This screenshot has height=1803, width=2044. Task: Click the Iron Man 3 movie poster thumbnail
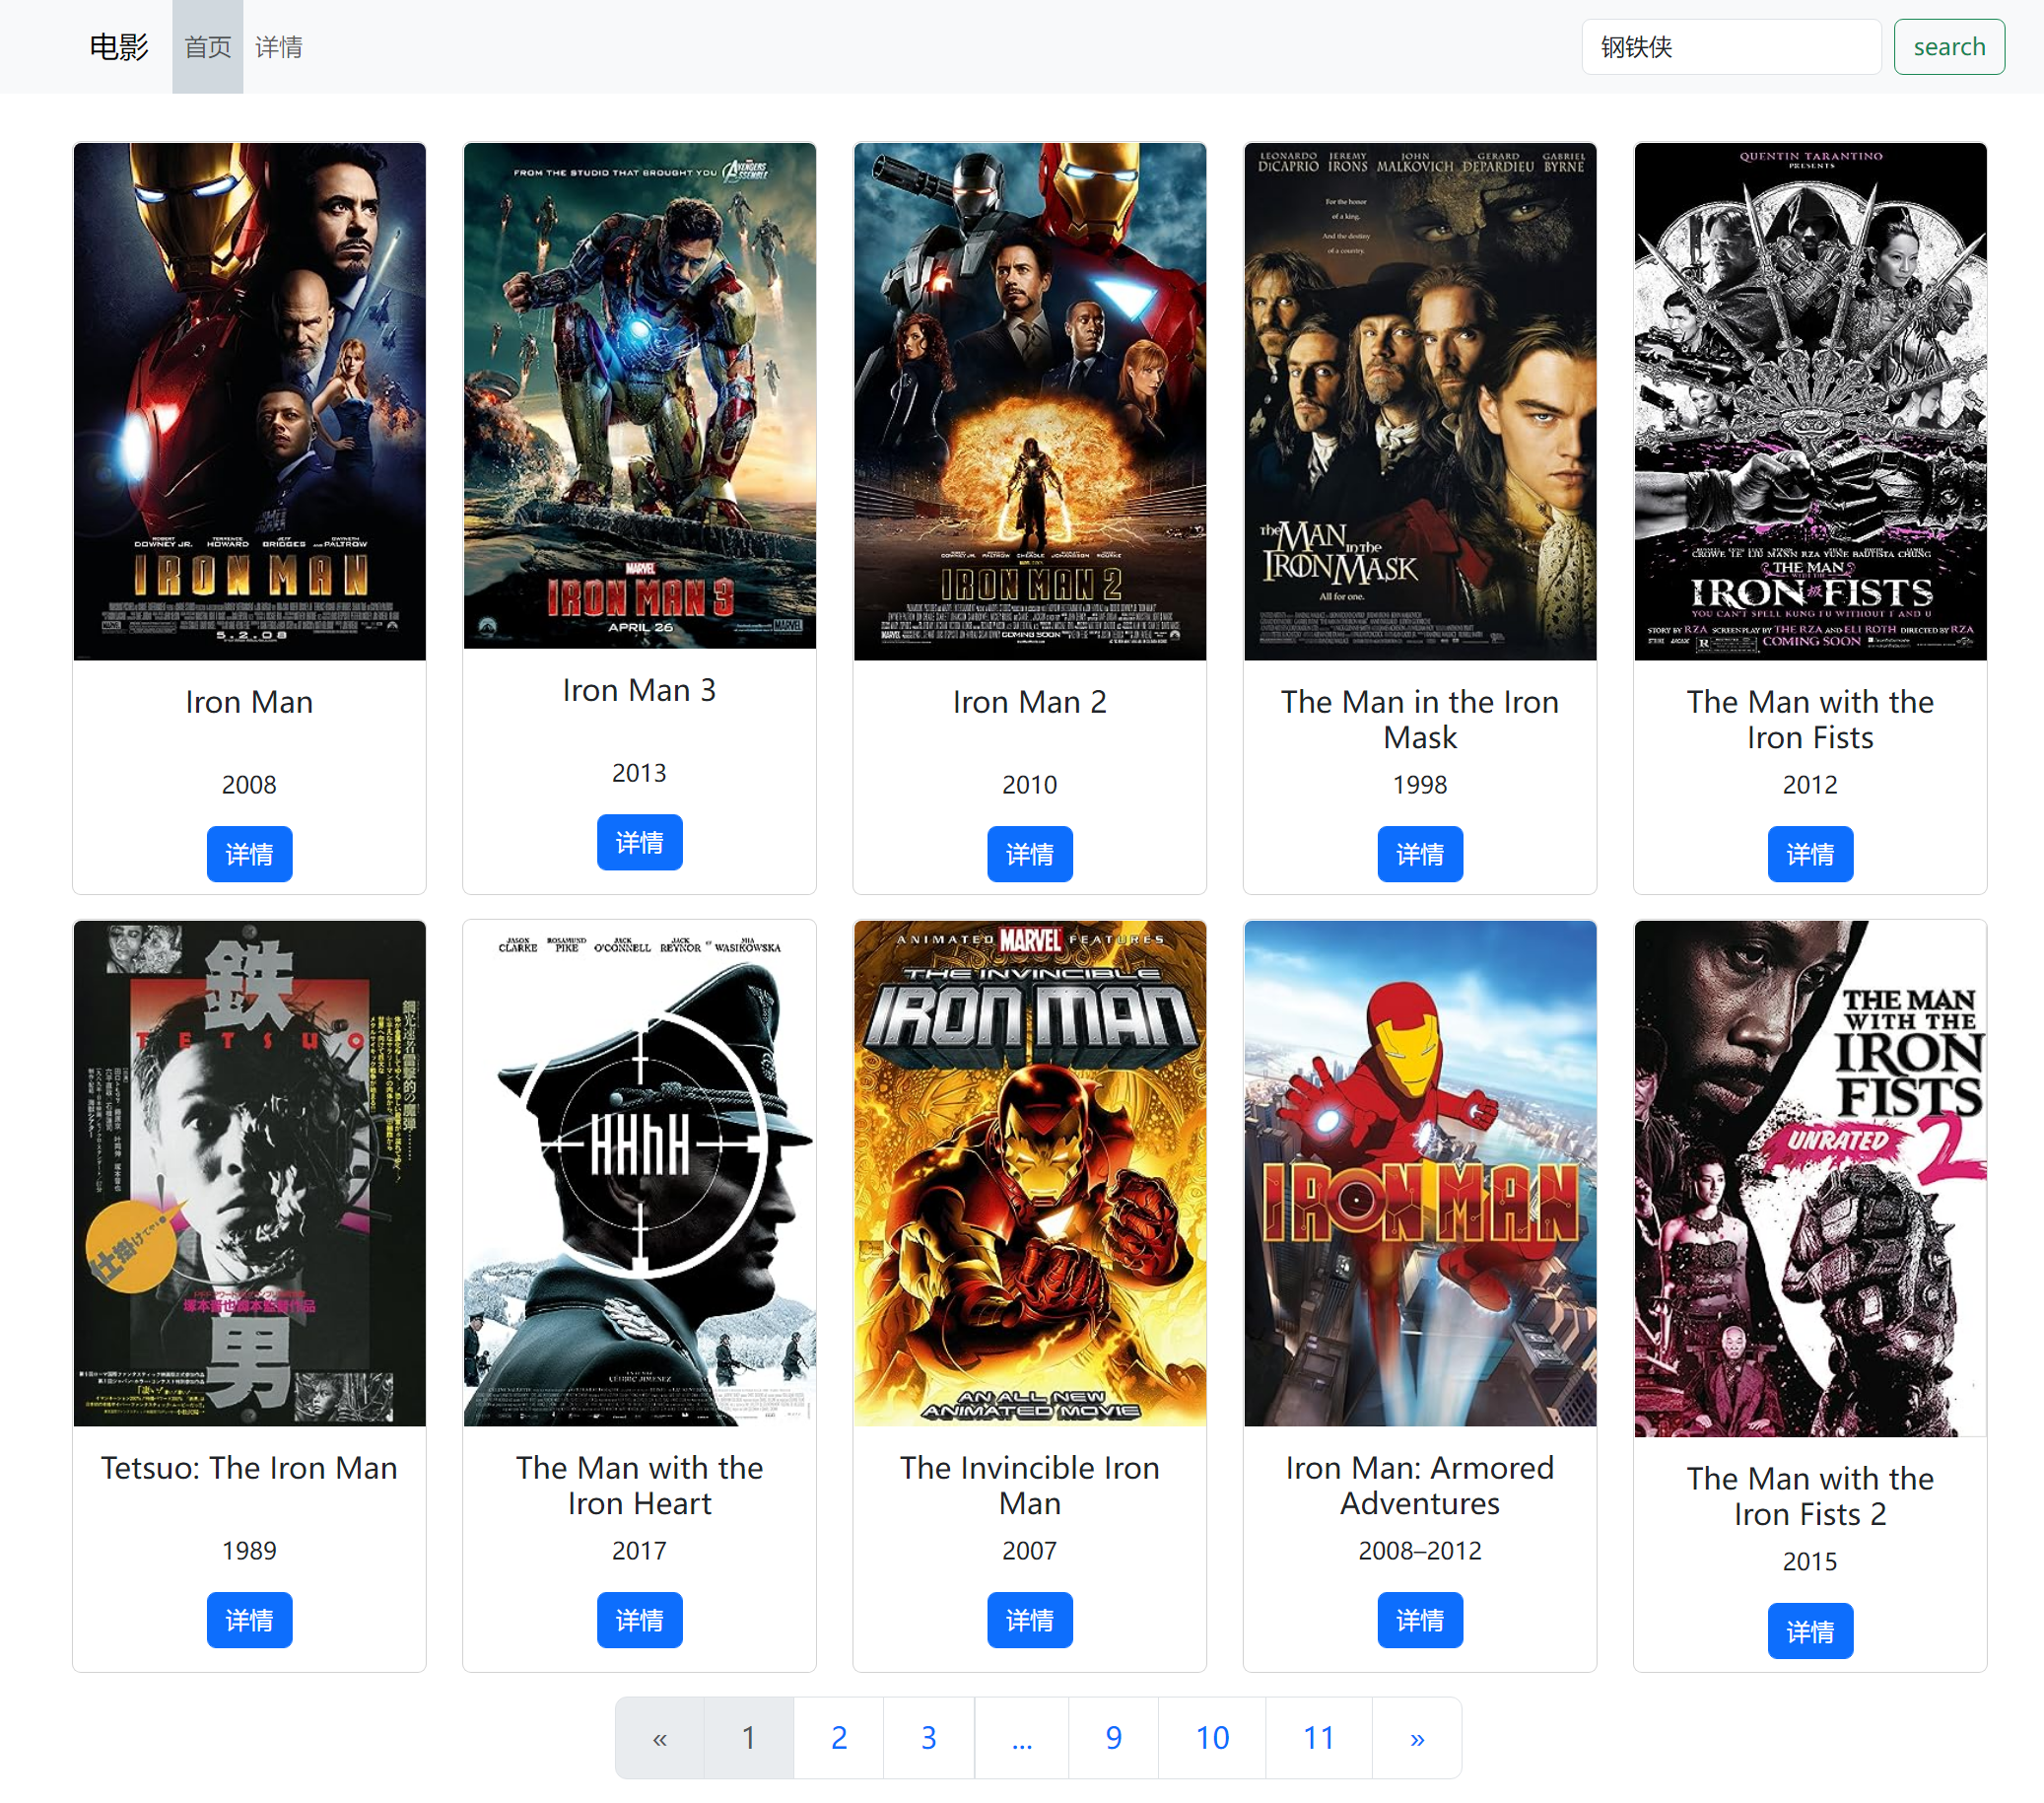pyautogui.click(x=639, y=398)
